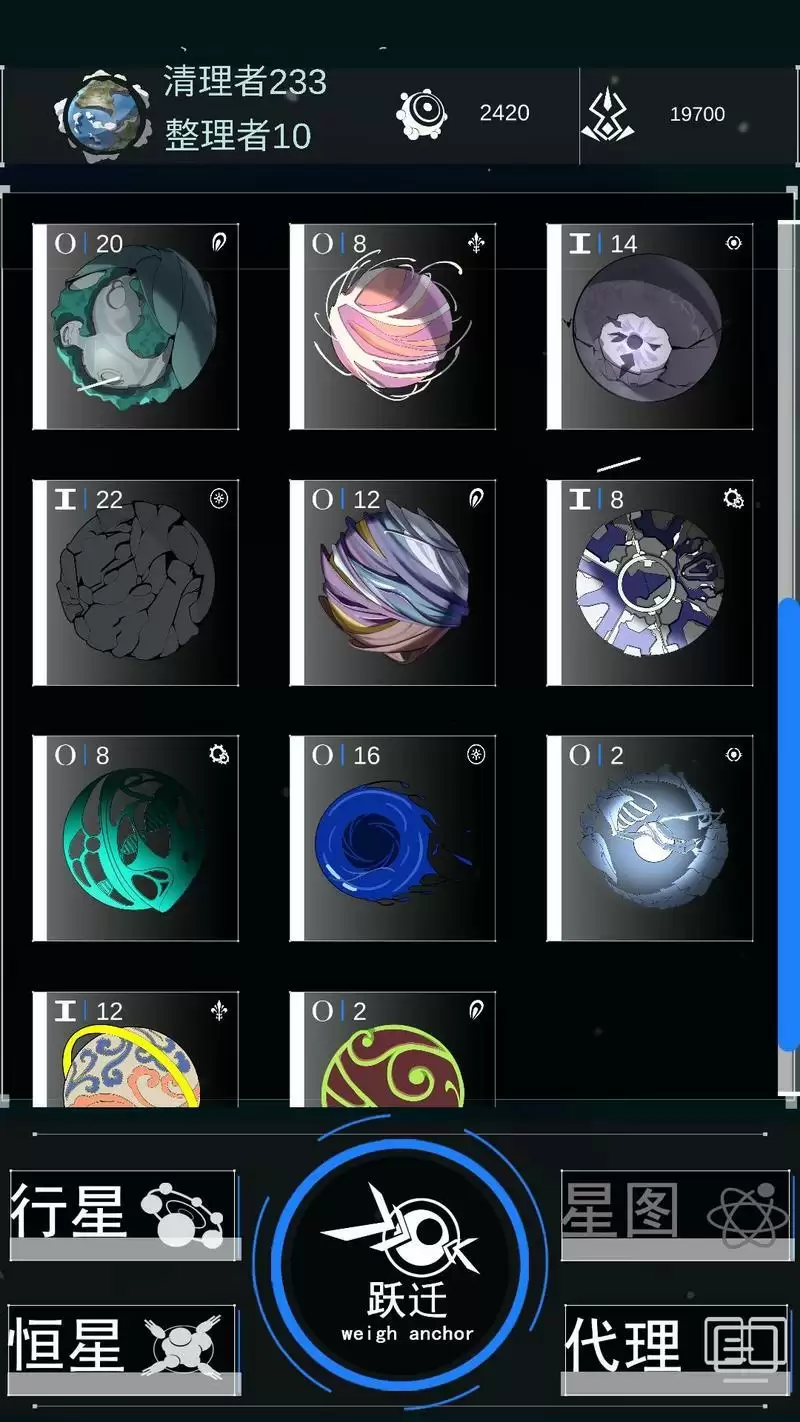
Task: Open the 星图 star map tab
Action: click(x=675, y=1215)
